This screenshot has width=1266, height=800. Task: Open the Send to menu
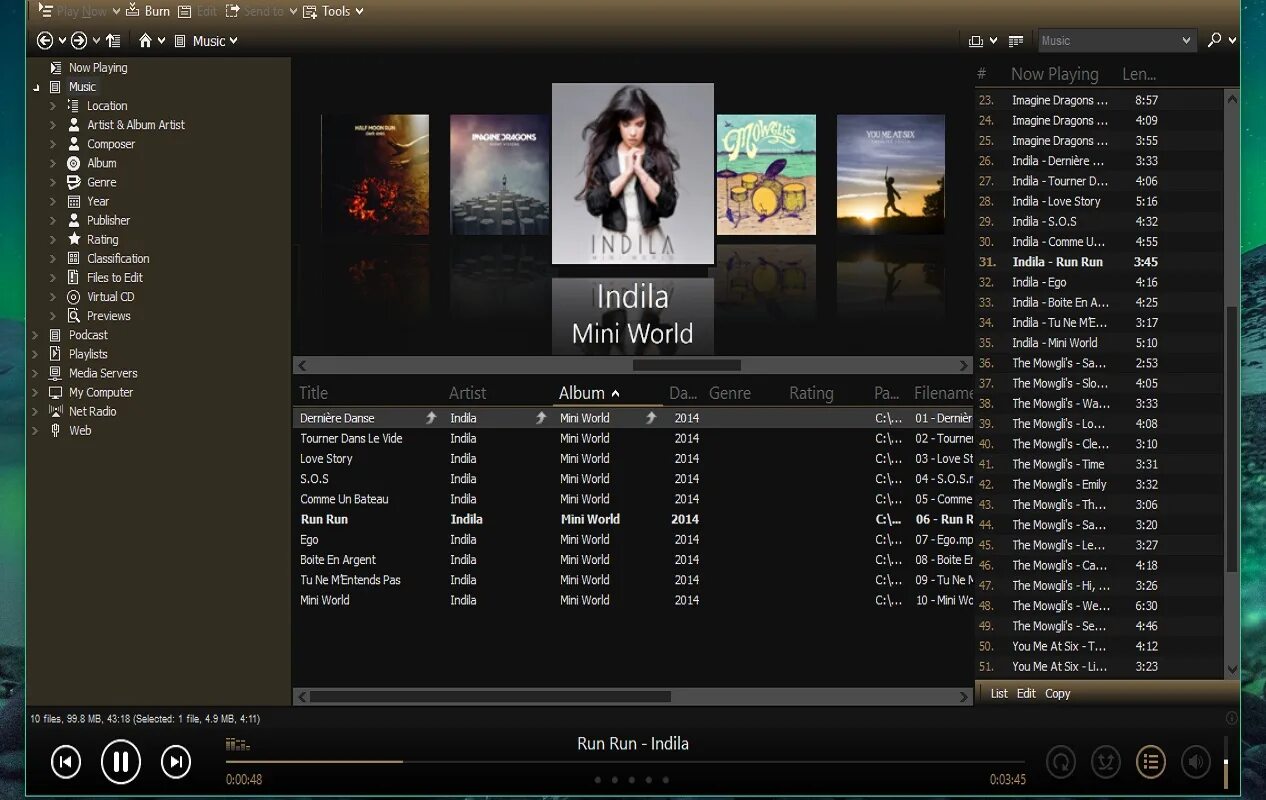click(x=261, y=11)
